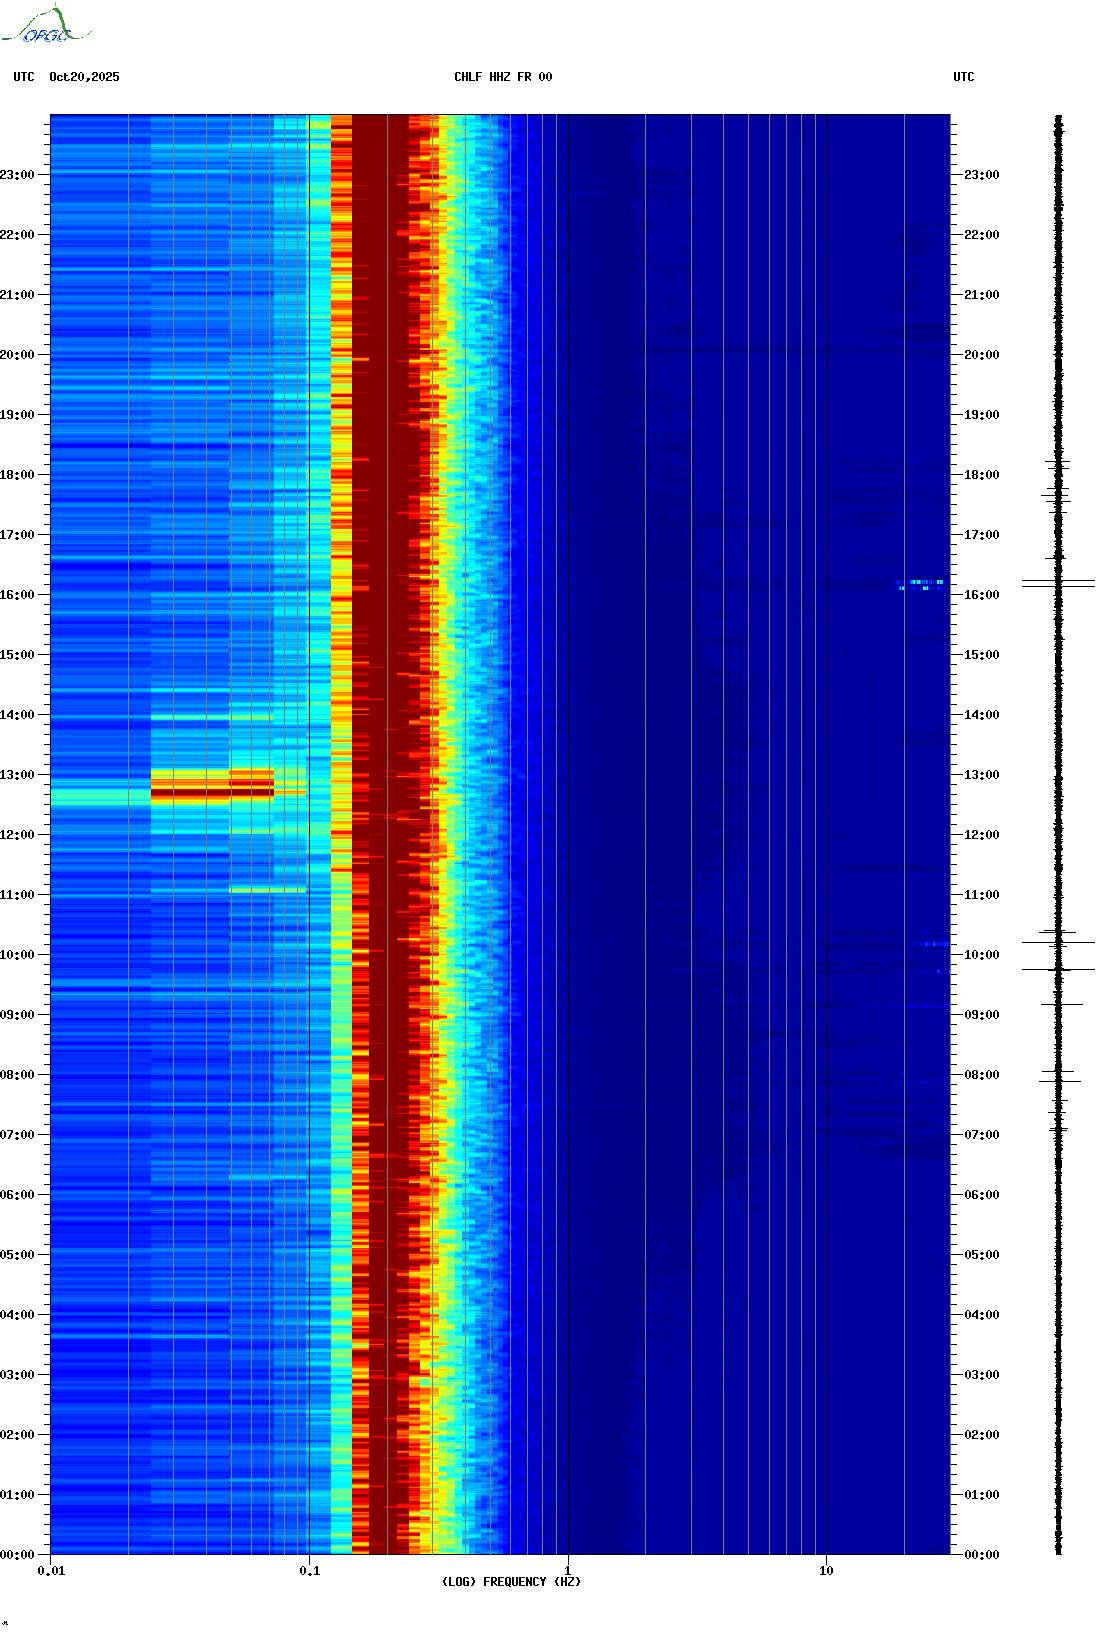
Task: Click the 10 Hz frequency axis label
Action: pyautogui.click(x=826, y=1571)
